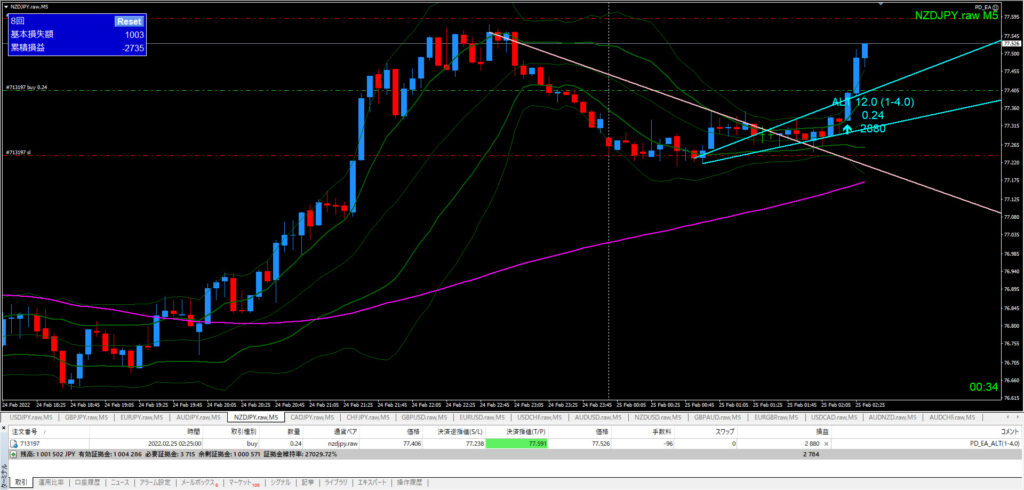Open the ライブラリ terminal tab
Image resolution: width=1024 pixels, height=490 pixels.
(x=336, y=483)
